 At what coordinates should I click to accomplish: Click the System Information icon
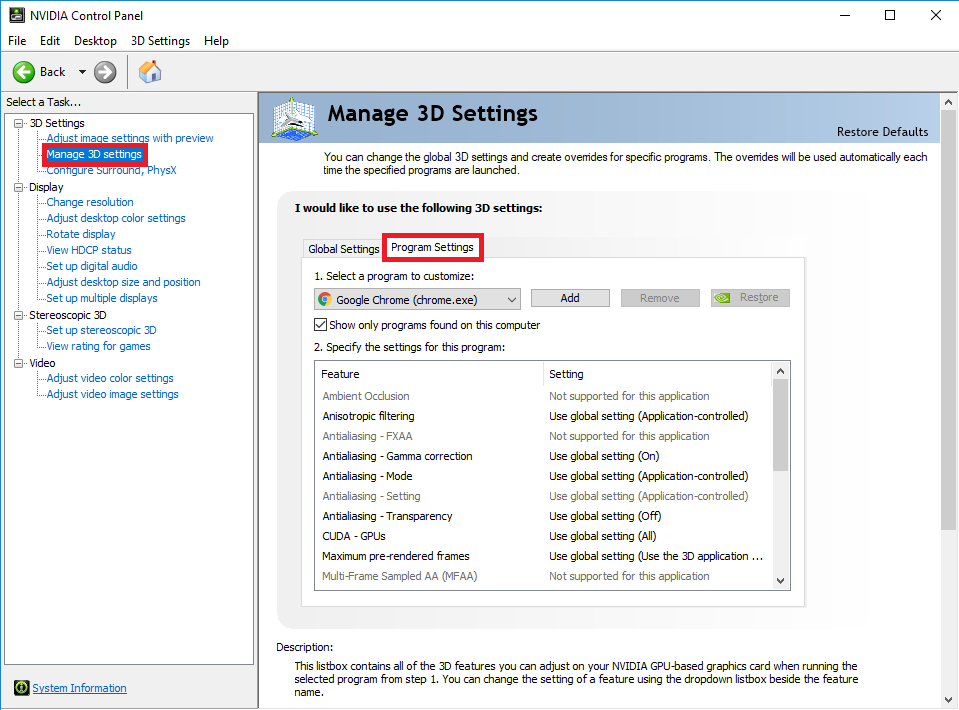click(21, 688)
